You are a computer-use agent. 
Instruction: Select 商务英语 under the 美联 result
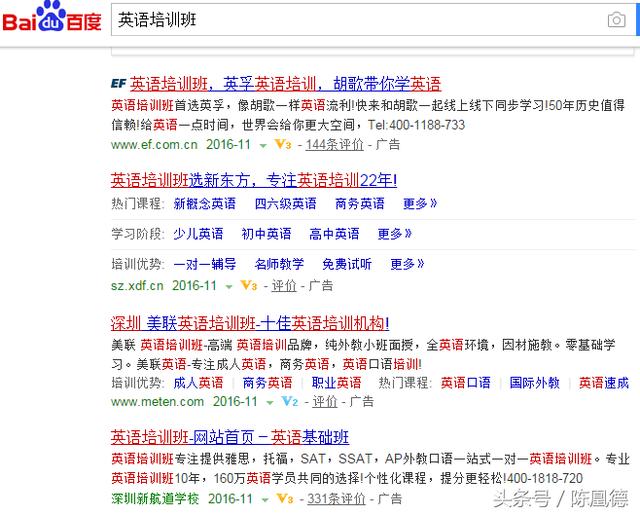pyautogui.click(x=267, y=383)
